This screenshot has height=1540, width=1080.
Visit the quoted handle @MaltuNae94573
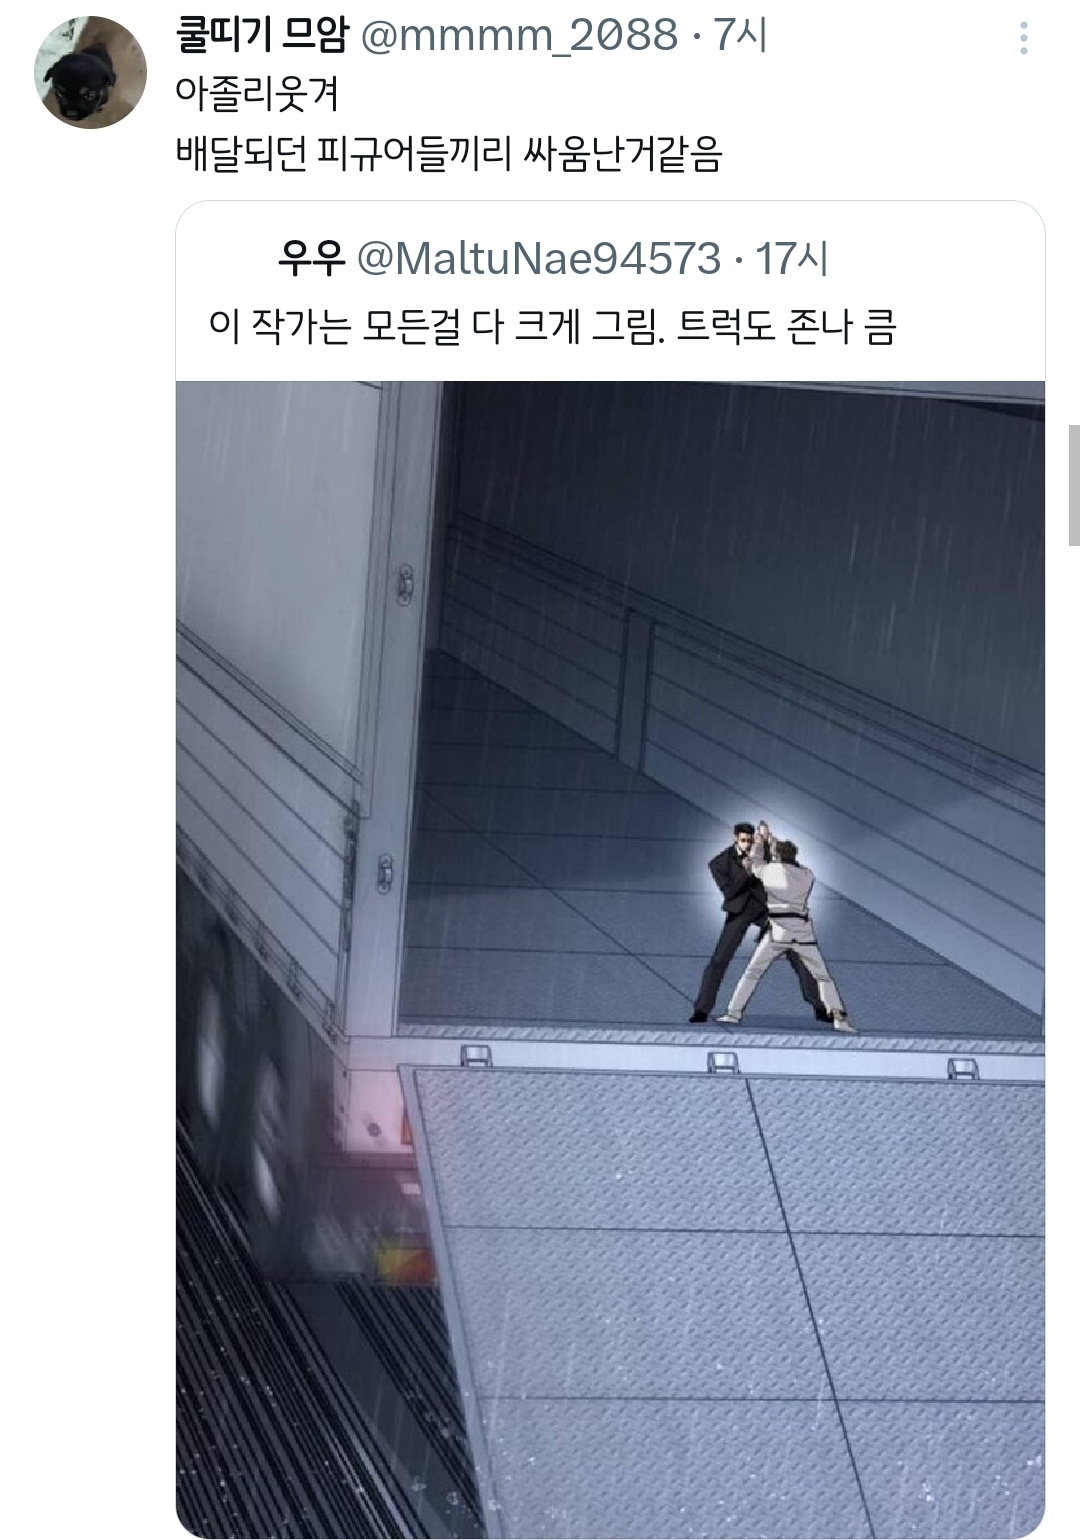539,259
